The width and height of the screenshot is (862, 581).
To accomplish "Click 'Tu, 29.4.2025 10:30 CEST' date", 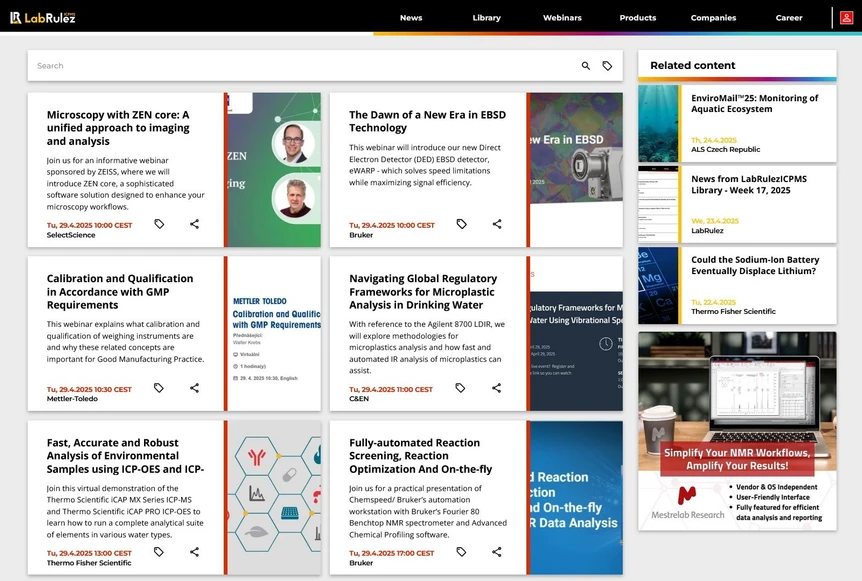I will (89, 390).
